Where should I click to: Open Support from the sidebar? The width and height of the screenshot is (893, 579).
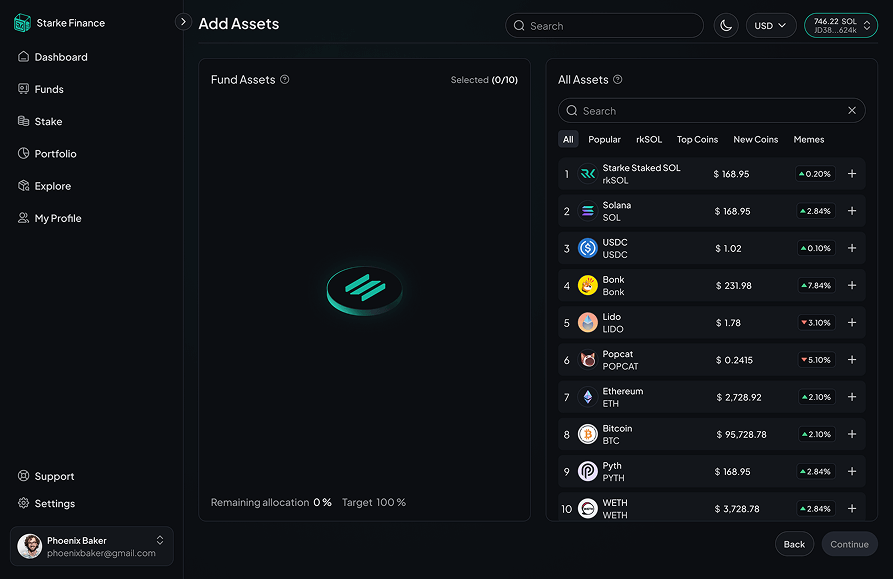[x=46, y=476]
